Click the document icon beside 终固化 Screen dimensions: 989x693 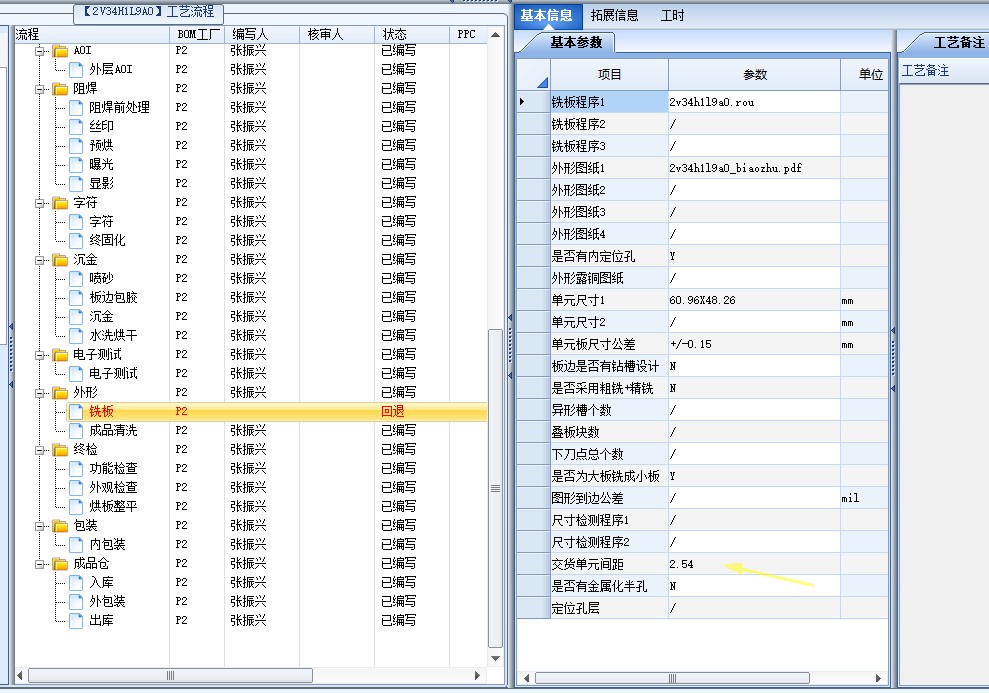tap(76, 240)
